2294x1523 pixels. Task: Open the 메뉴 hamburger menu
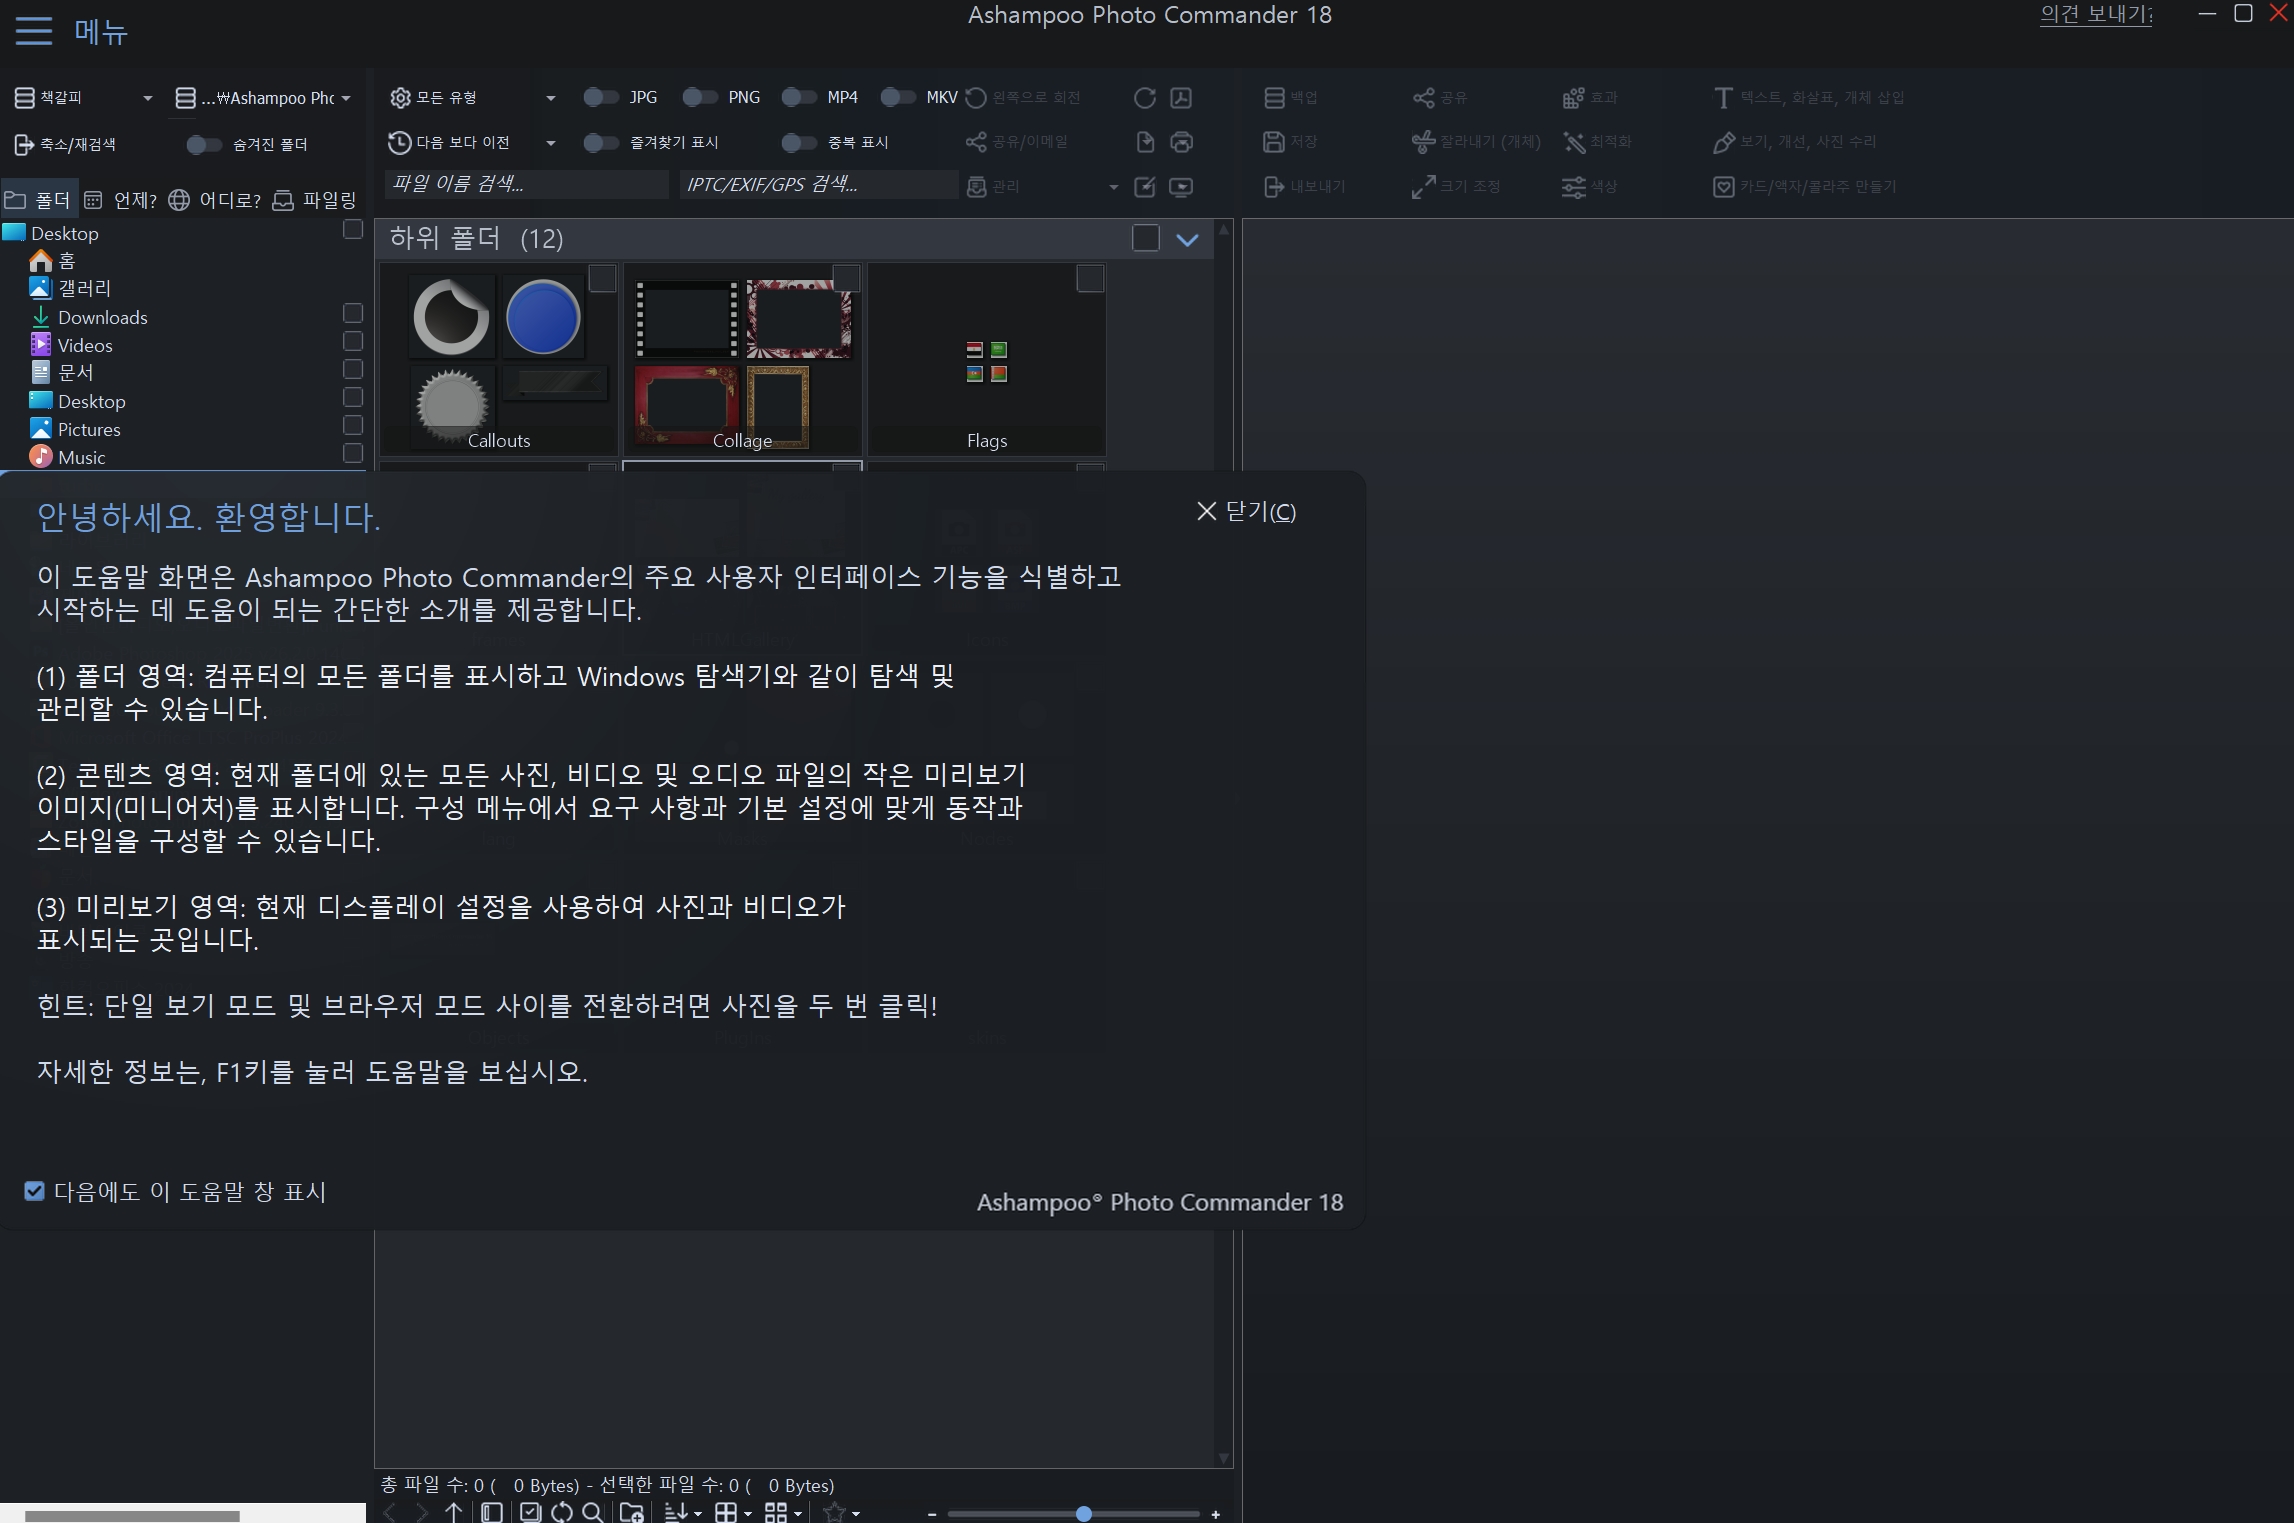(x=32, y=31)
